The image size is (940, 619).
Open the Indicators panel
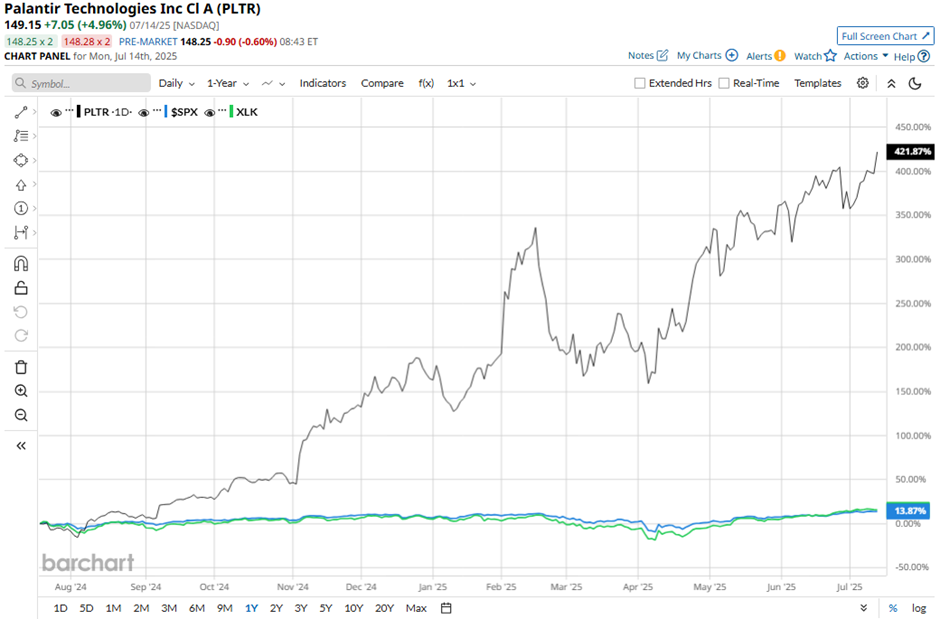[323, 83]
